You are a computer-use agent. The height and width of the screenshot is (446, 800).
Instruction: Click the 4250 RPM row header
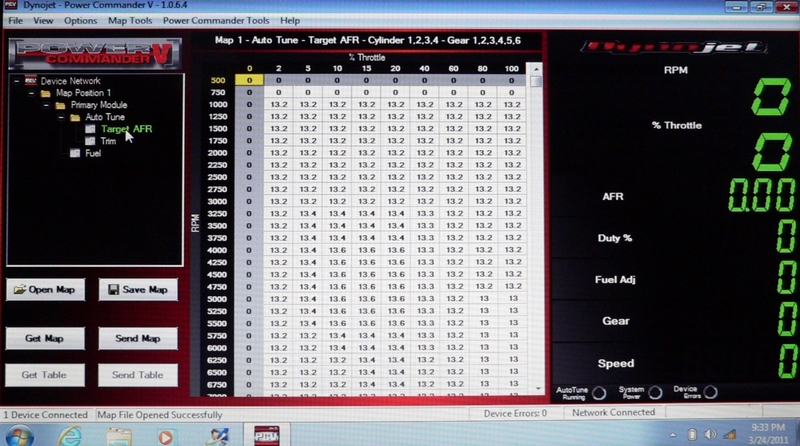(217, 262)
